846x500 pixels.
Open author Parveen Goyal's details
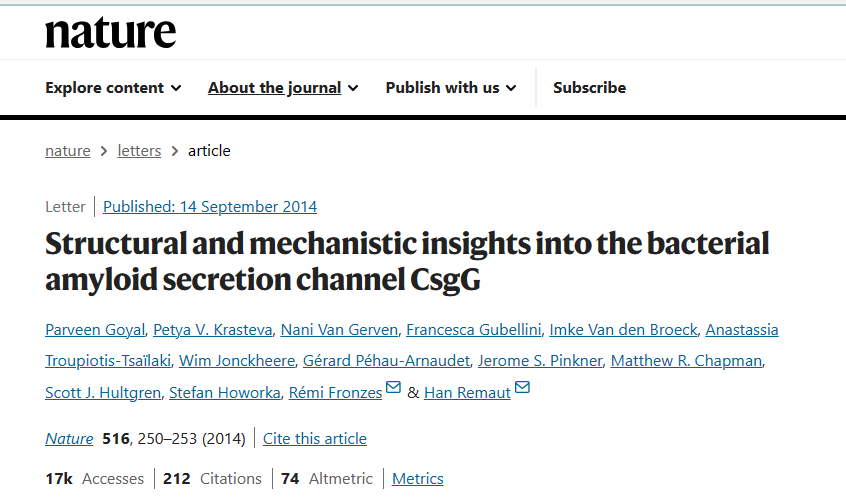(x=93, y=330)
